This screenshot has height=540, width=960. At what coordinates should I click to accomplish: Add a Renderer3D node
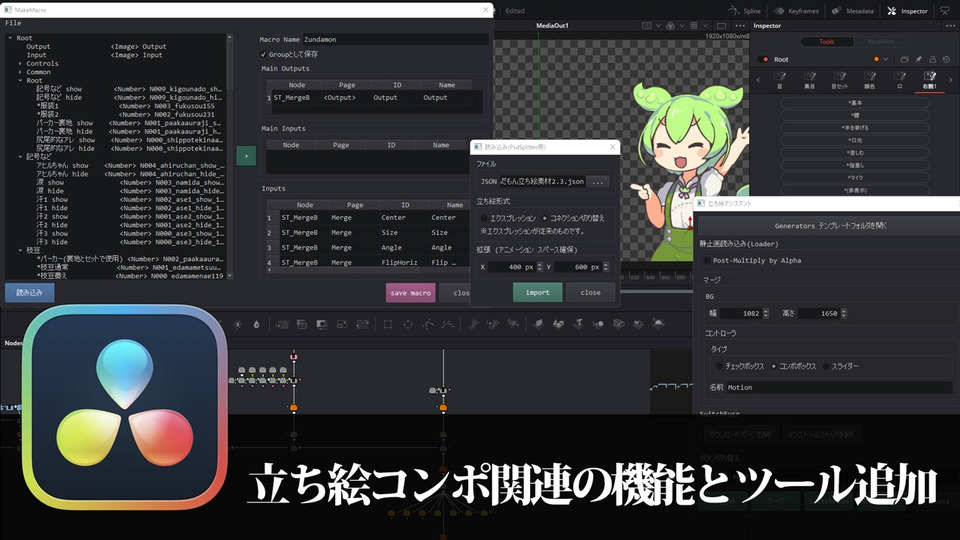tap(659, 324)
